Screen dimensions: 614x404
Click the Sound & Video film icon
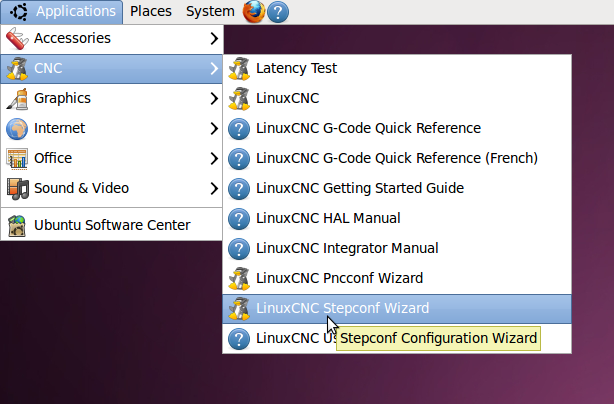point(17,189)
